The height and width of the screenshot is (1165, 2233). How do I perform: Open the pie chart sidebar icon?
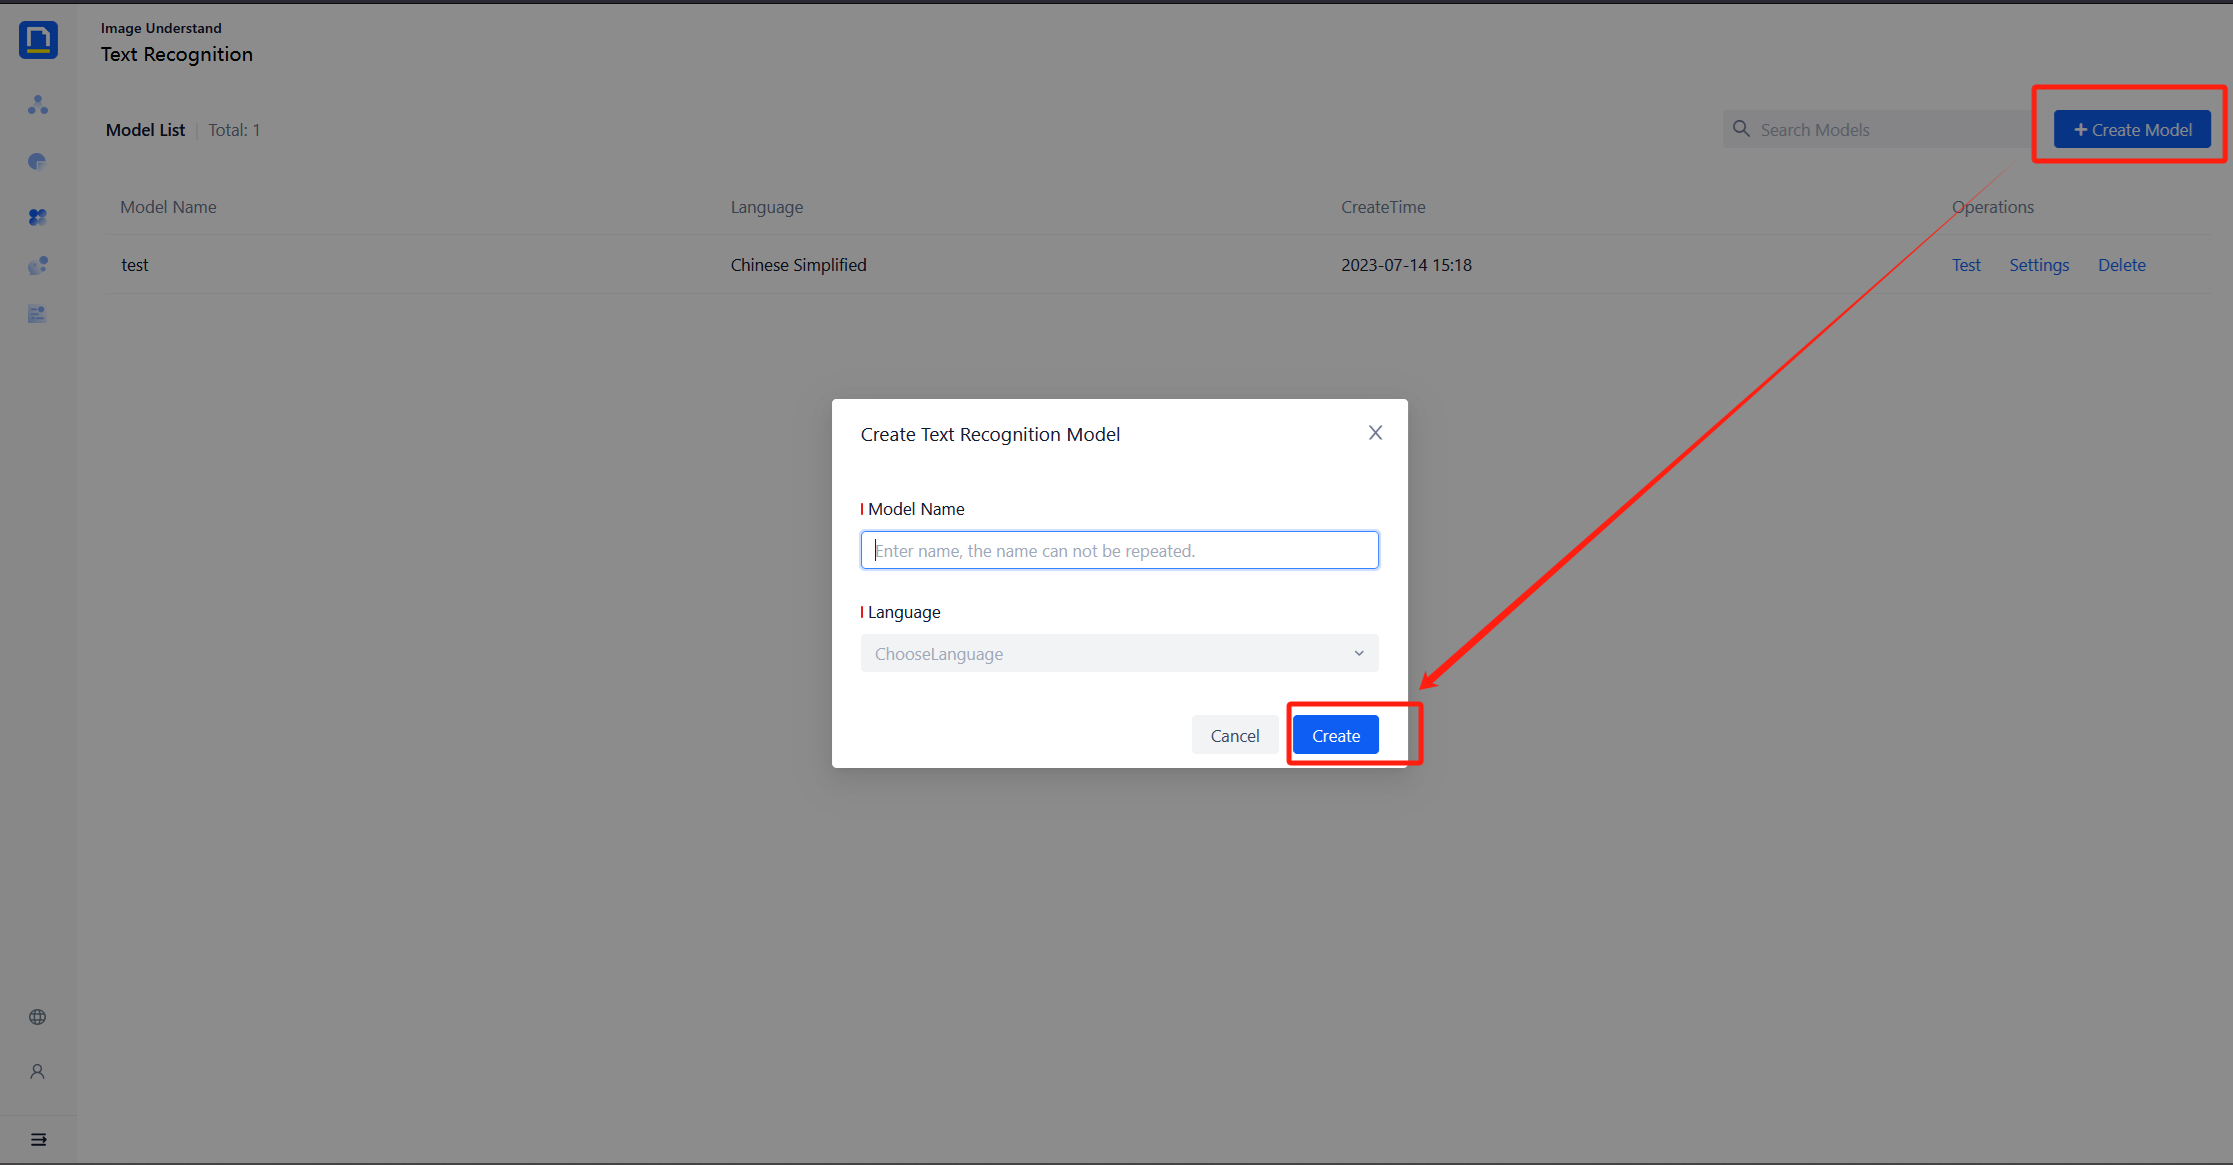click(x=38, y=161)
